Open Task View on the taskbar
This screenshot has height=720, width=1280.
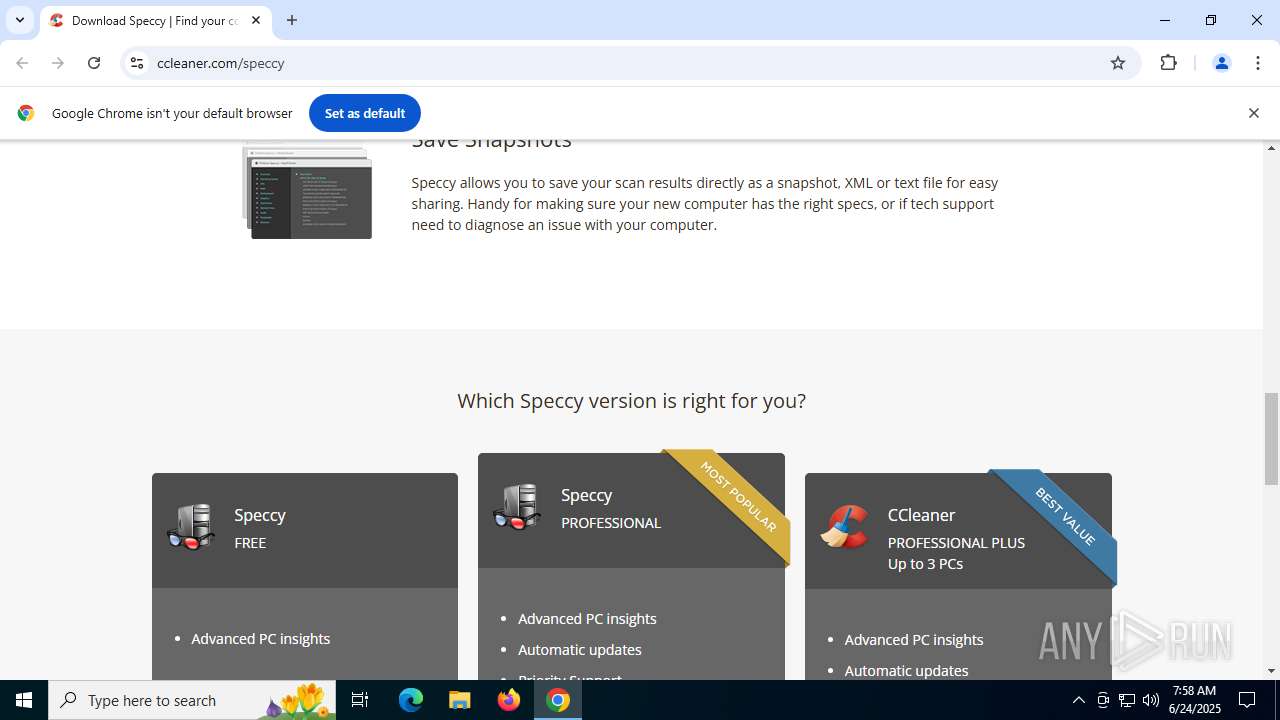tap(360, 700)
